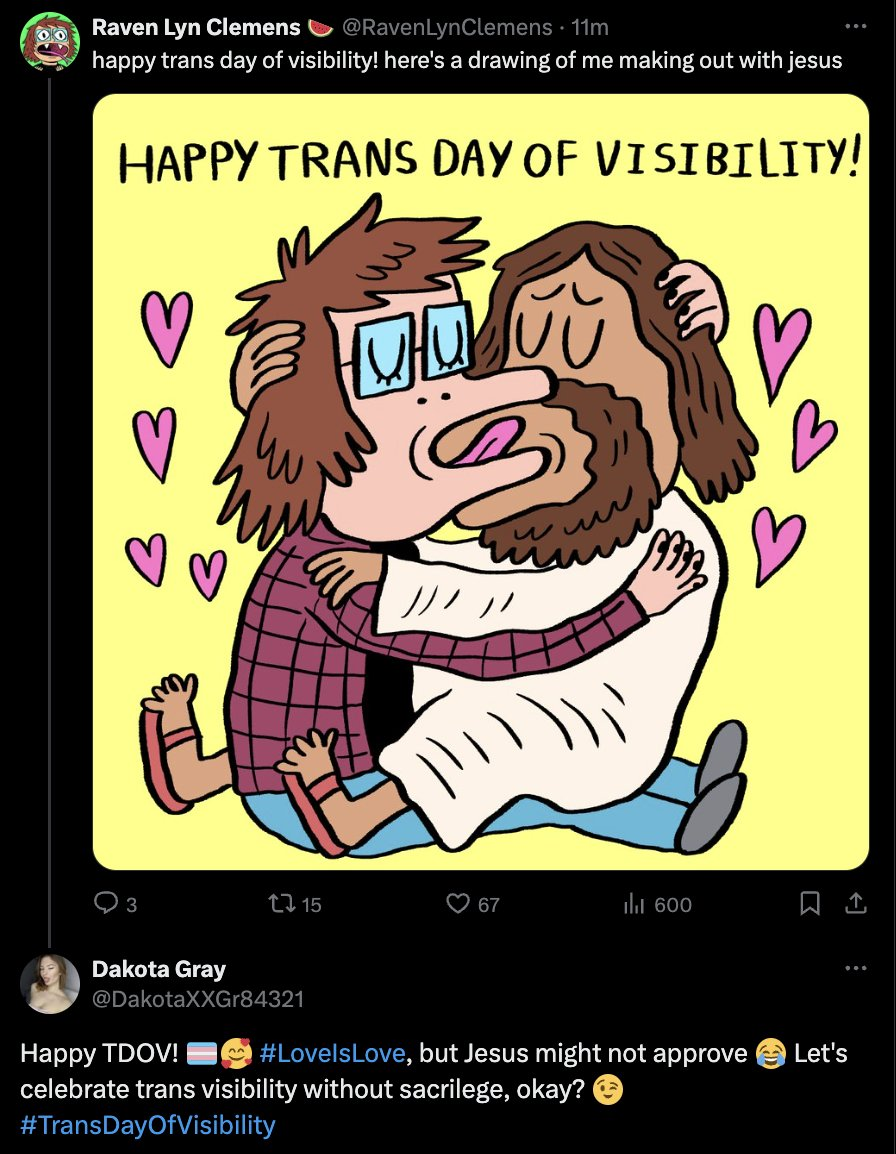Image resolution: width=896 pixels, height=1154 pixels.
Task: Click the Raven Lyn Clemens display name
Action: [196, 27]
